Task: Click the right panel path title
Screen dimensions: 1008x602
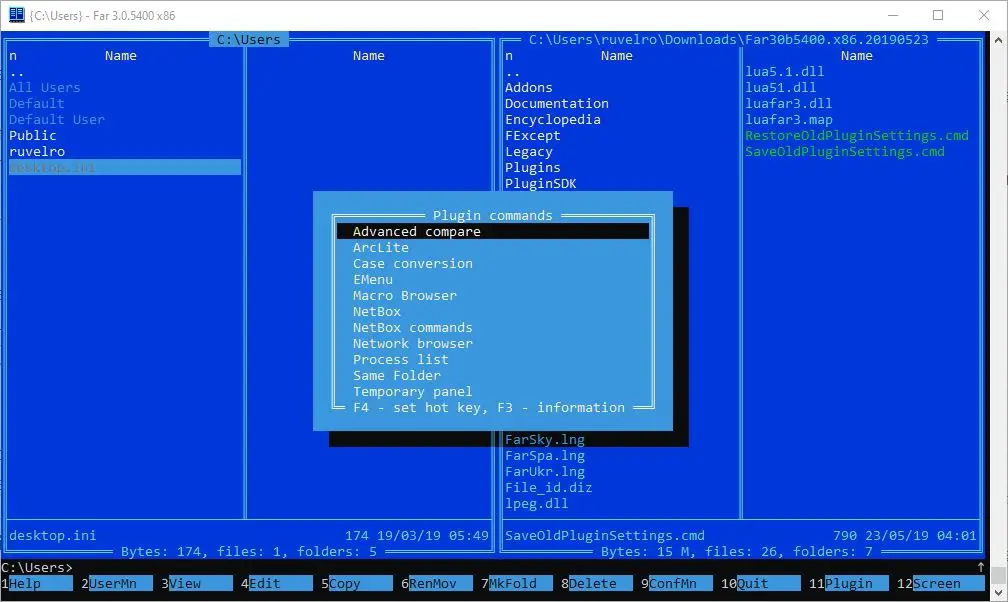Action: click(x=728, y=39)
